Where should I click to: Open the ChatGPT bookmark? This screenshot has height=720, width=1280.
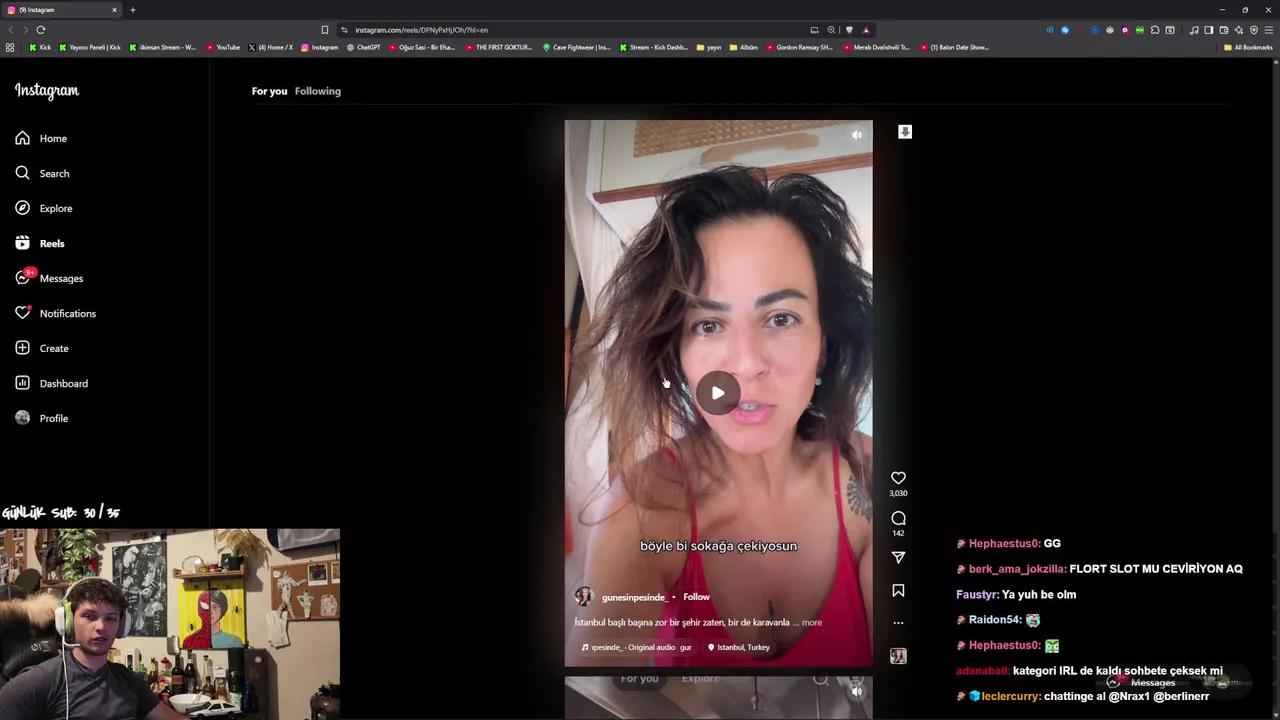[364, 47]
